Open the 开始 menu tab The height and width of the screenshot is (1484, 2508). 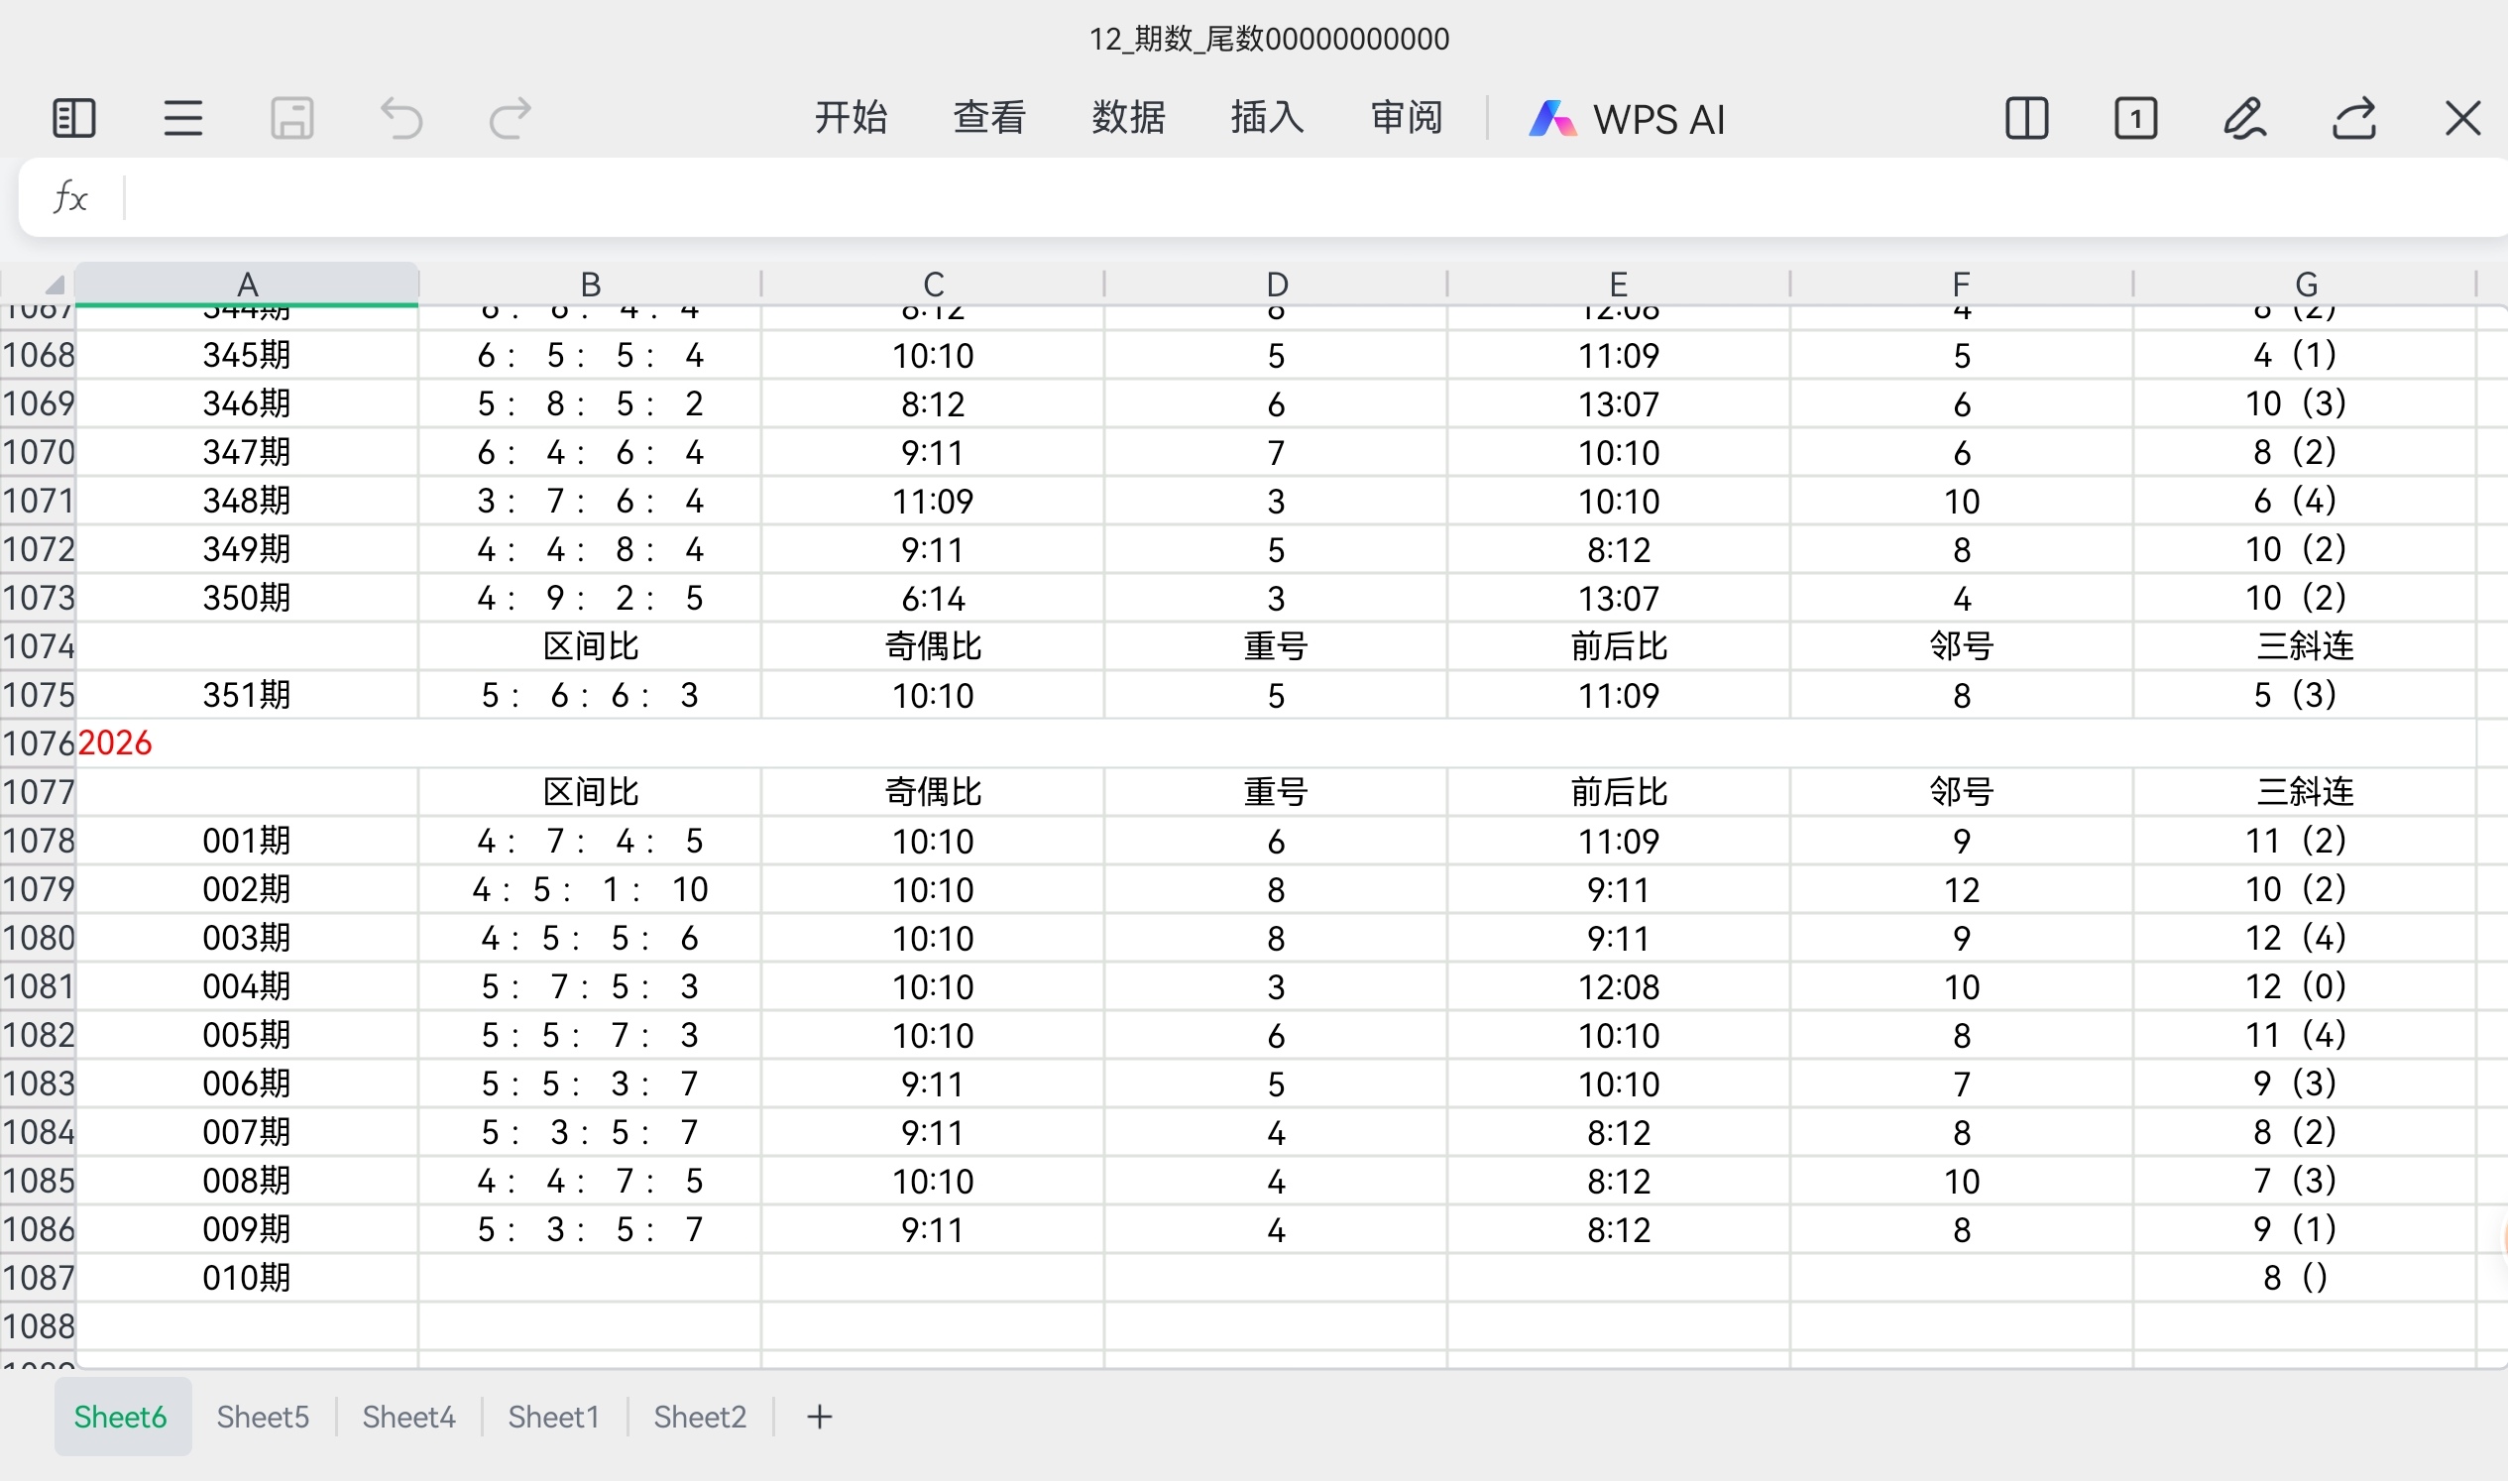[x=851, y=118]
